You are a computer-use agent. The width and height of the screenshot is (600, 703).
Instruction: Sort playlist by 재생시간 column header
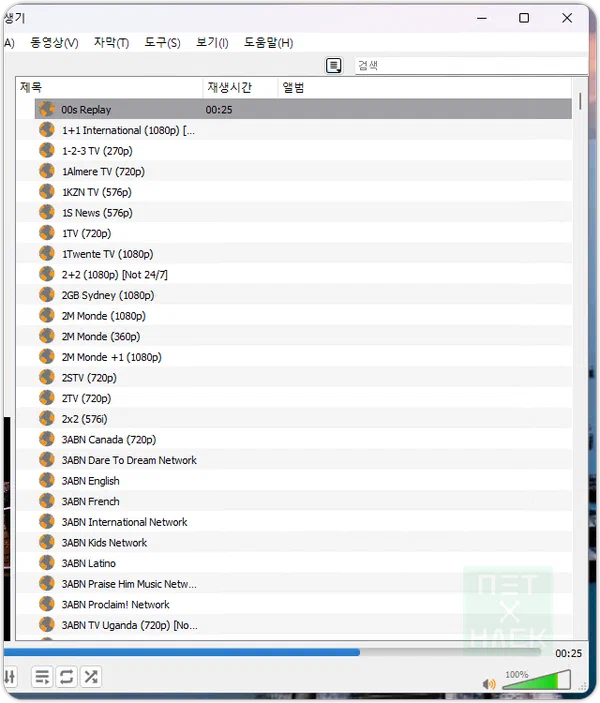tap(240, 87)
